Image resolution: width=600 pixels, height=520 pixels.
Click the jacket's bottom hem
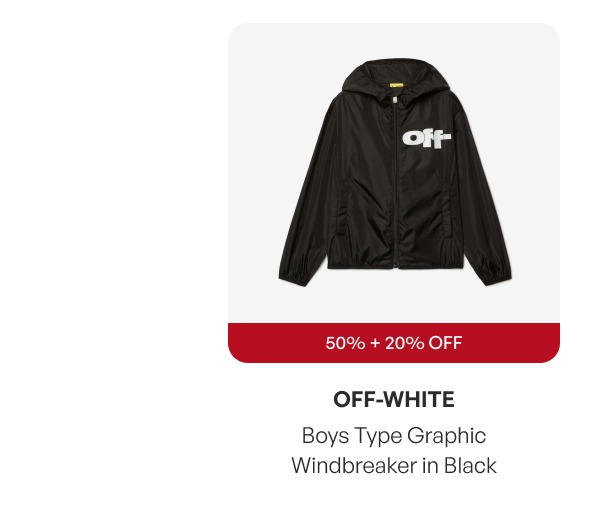(x=396, y=262)
